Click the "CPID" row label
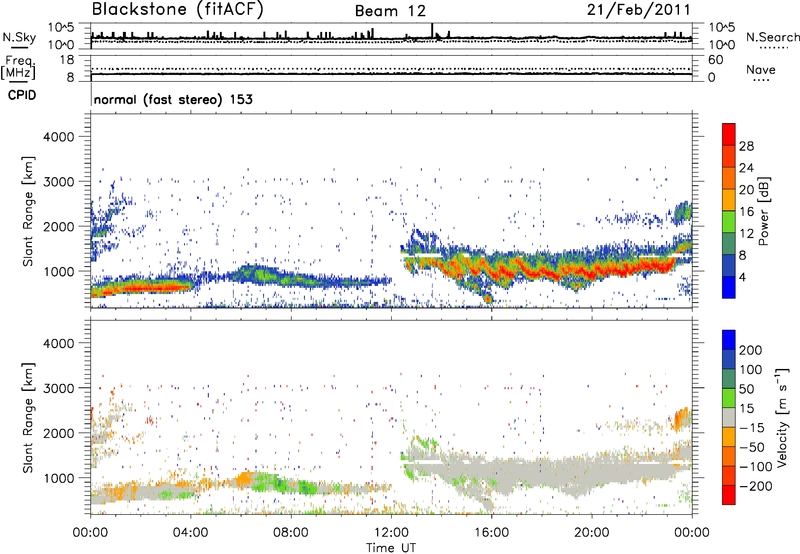Screen dimensions: 800x554 coord(22,95)
